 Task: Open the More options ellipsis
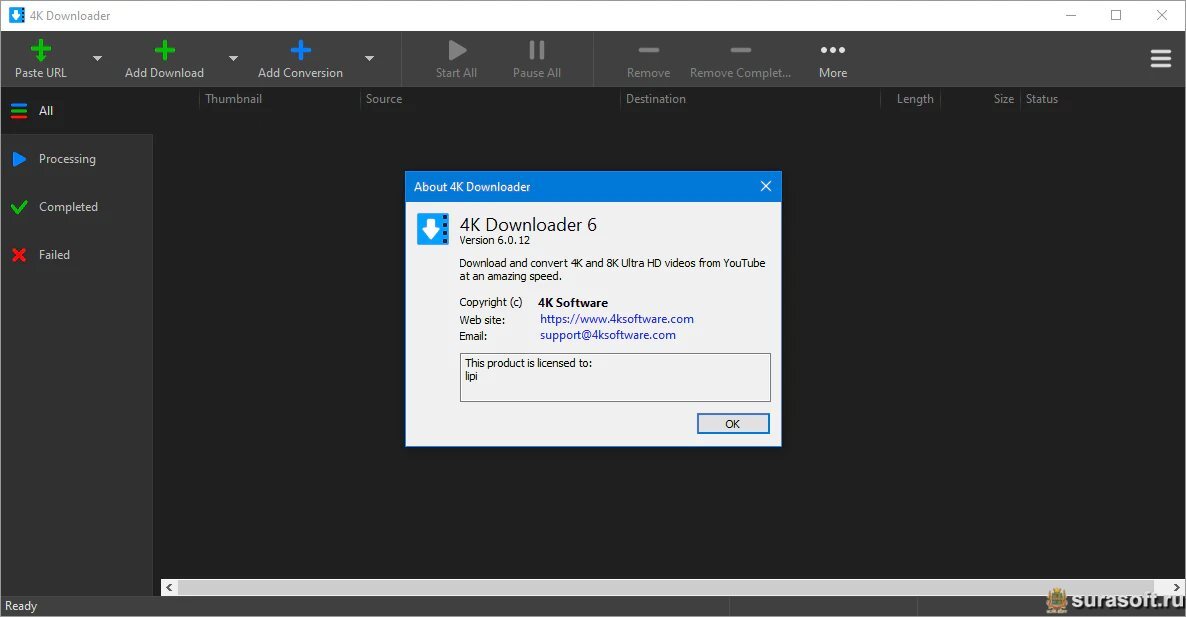(x=832, y=51)
